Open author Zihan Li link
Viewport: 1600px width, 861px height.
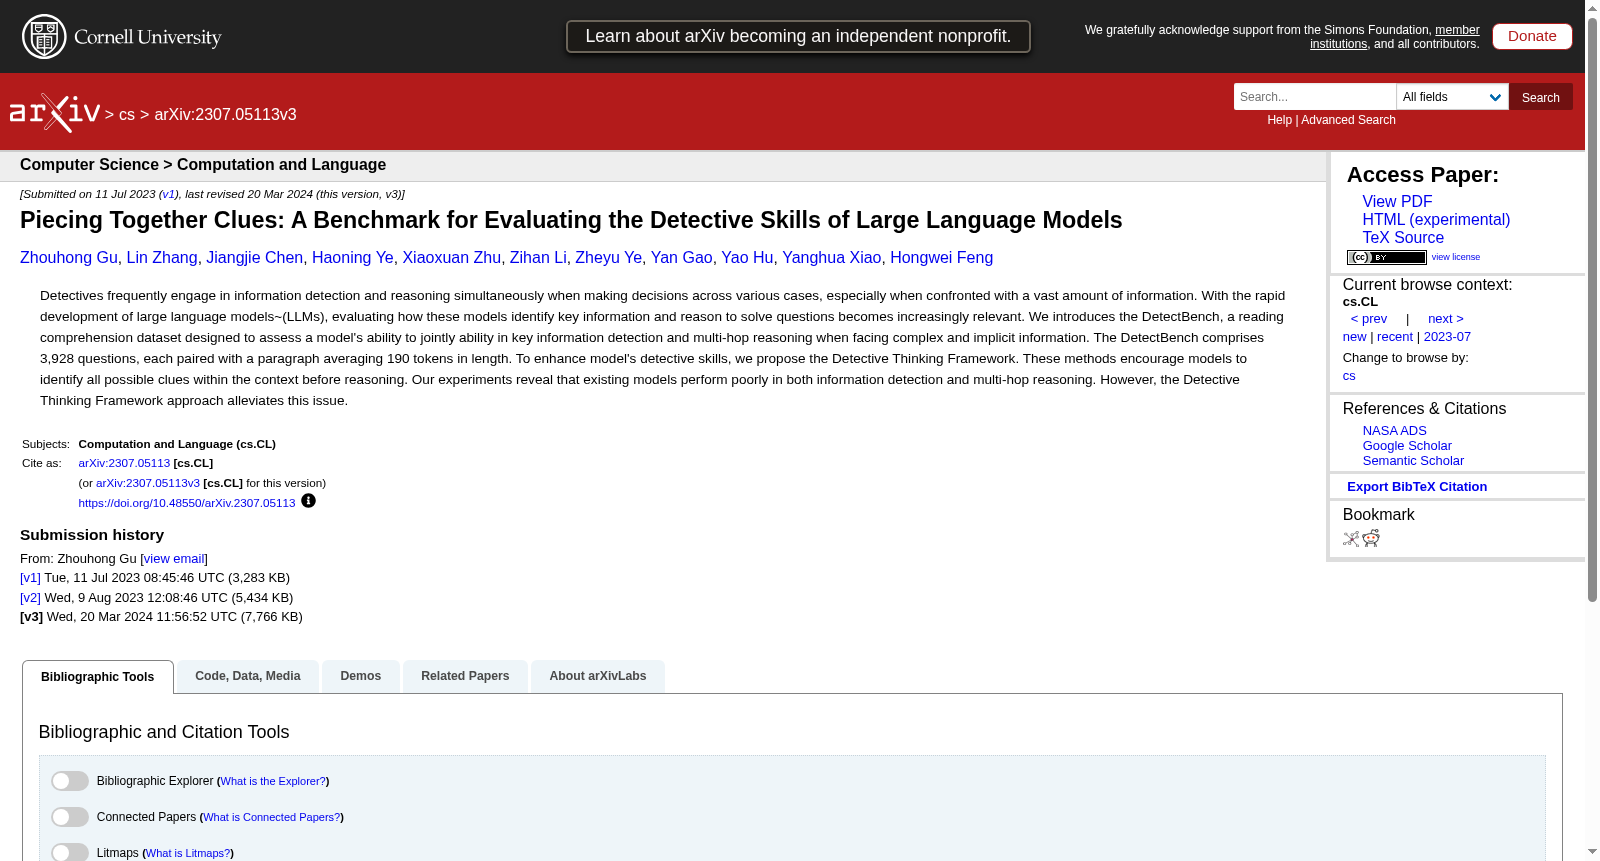pyautogui.click(x=538, y=258)
